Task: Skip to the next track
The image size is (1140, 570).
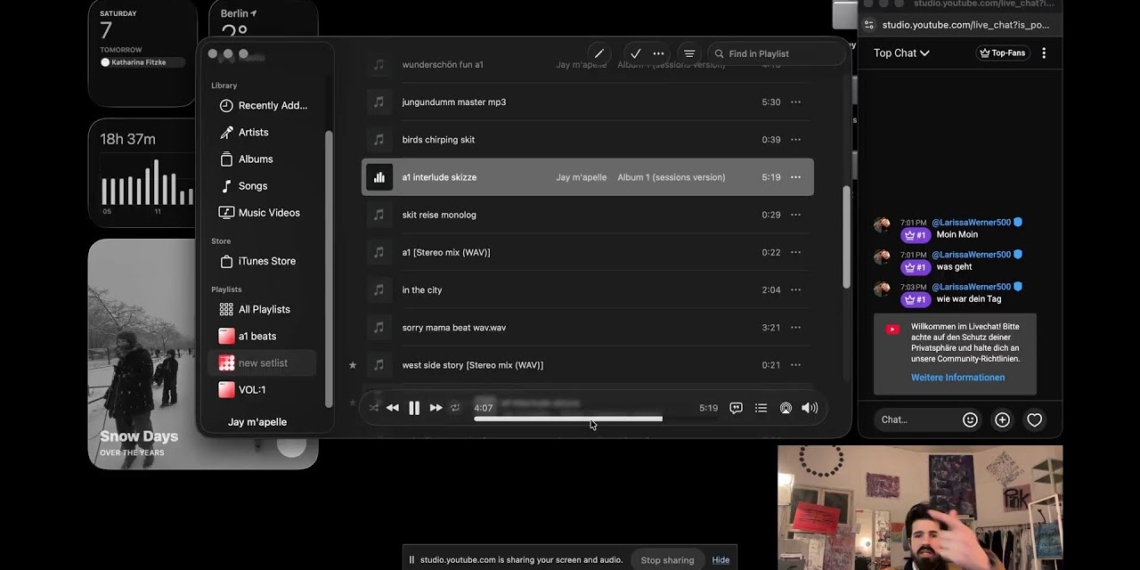Action: (436, 408)
